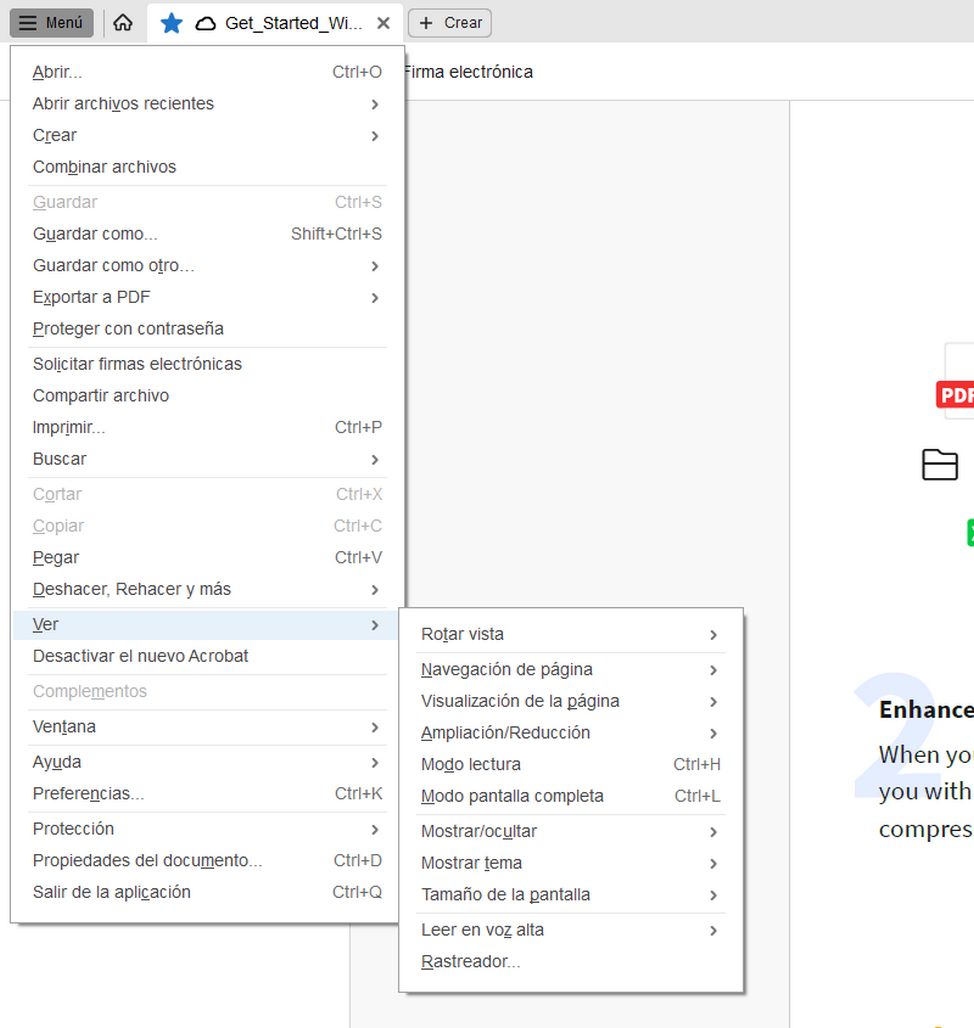Screen dimensions: 974x1028
Task: Click the red PDF badge in document
Action: click(956, 395)
